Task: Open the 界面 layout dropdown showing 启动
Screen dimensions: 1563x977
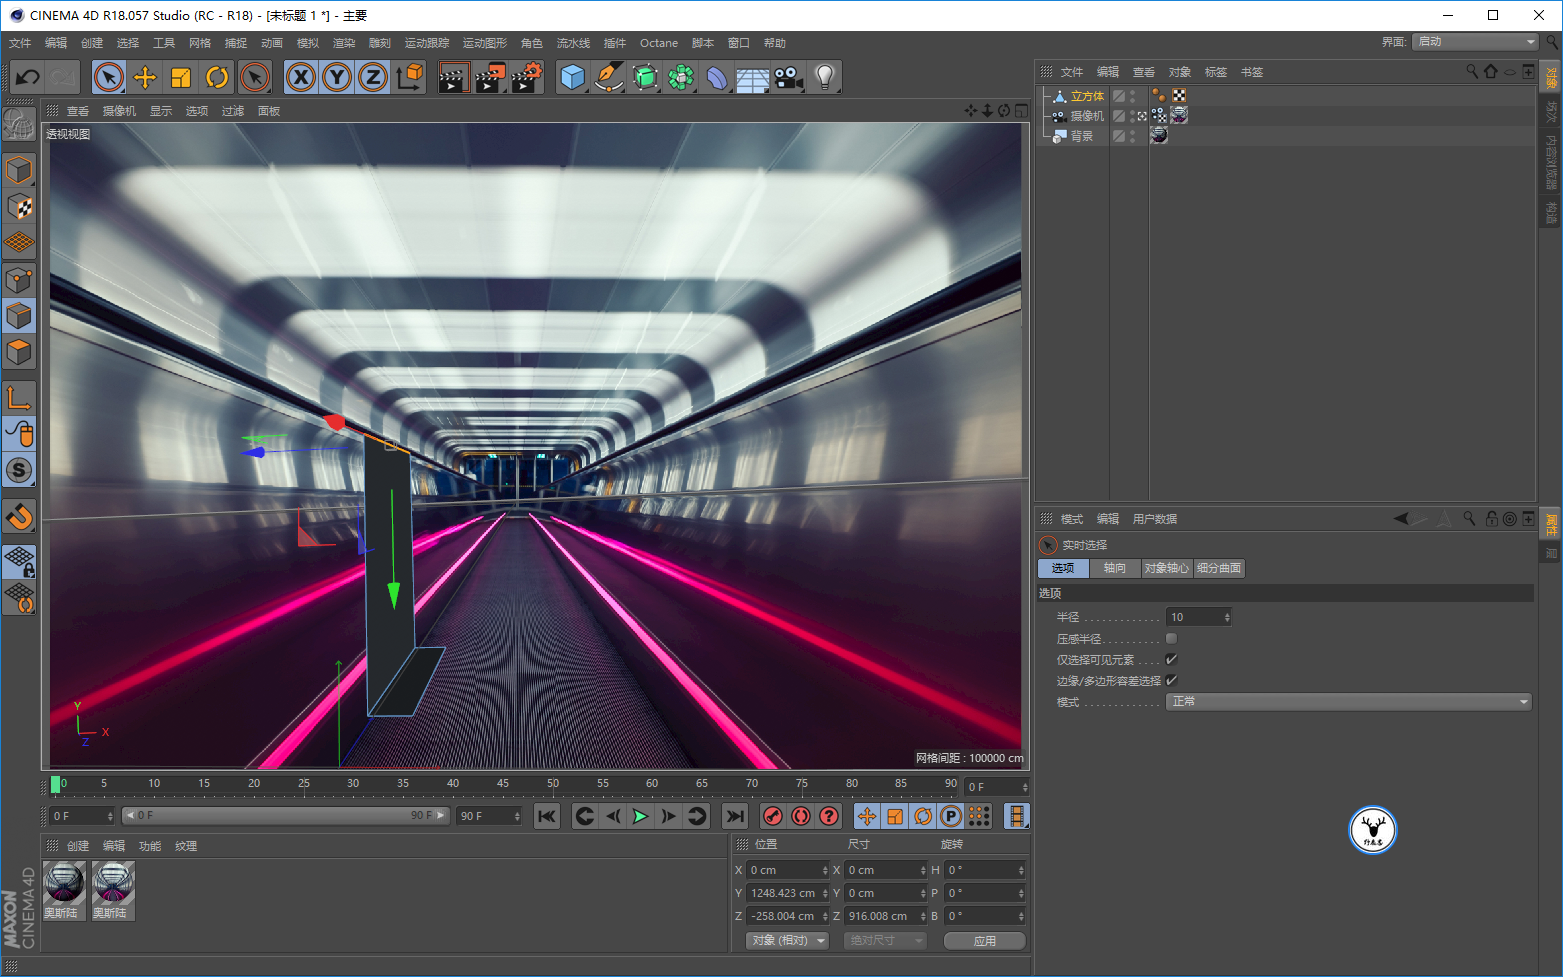Action: (1475, 42)
